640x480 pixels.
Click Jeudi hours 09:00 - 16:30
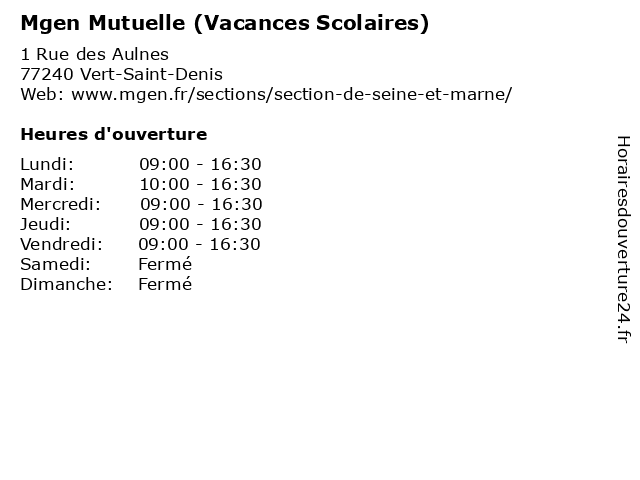pyautogui.click(x=200, y=224)
